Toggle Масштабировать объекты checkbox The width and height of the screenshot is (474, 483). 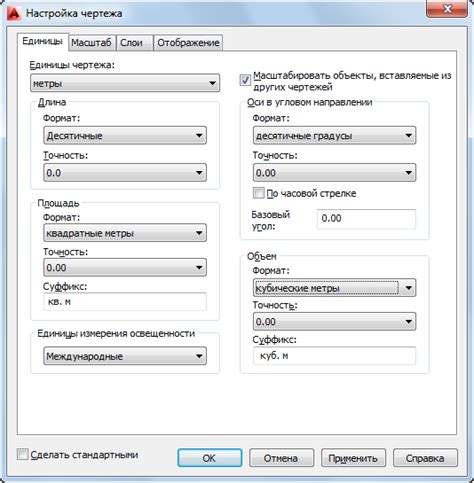(245, 80)
